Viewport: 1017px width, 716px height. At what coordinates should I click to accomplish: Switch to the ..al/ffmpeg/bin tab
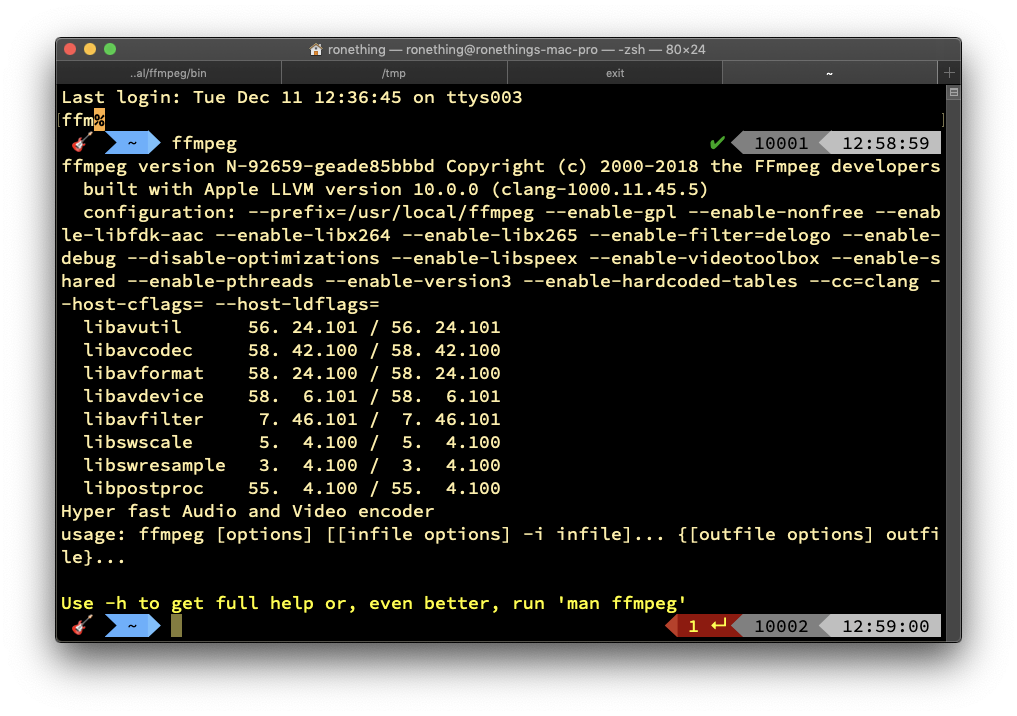coord(169,73)
